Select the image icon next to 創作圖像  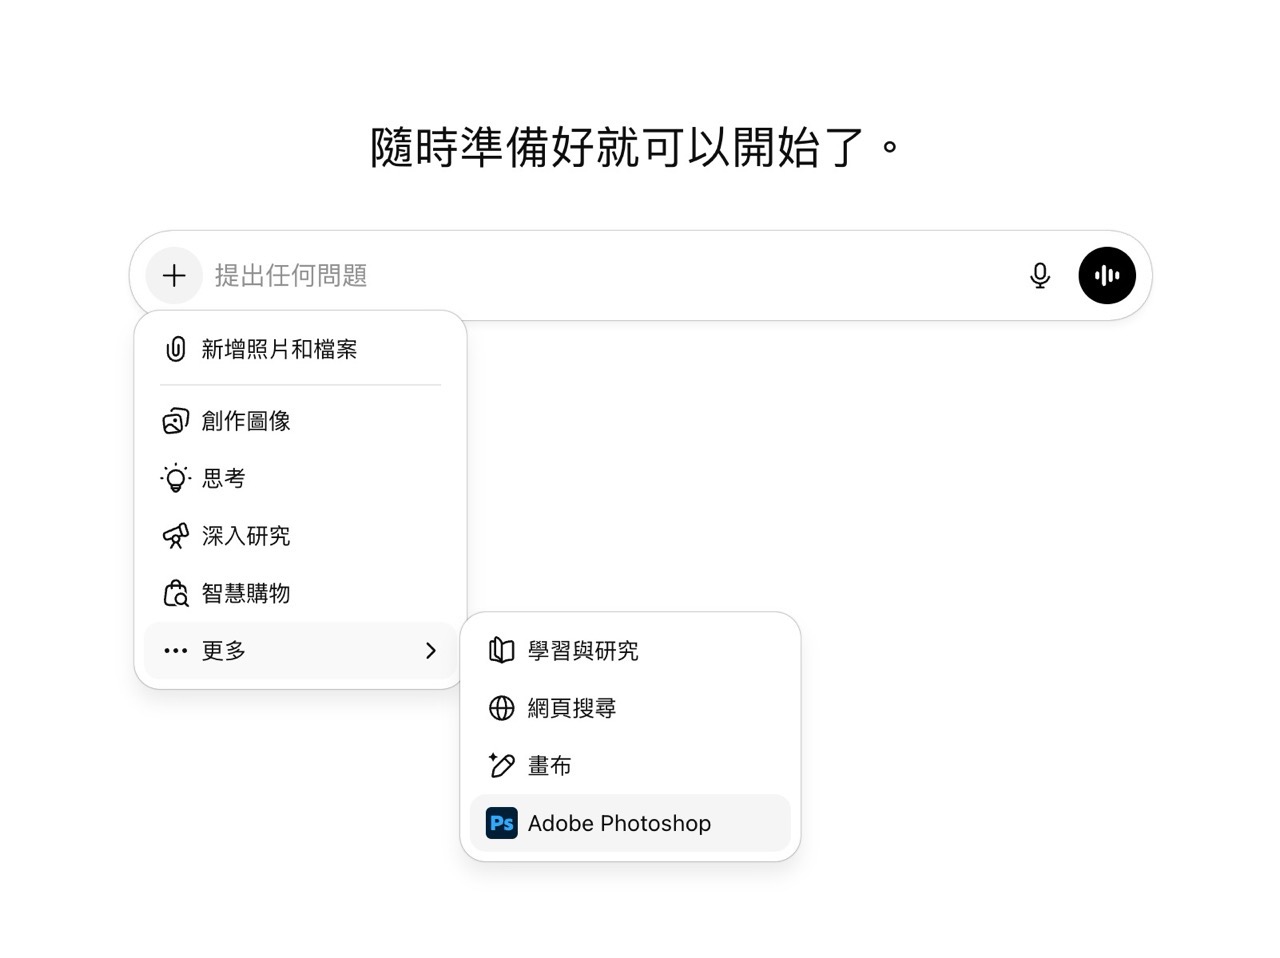tap(175, 420)
